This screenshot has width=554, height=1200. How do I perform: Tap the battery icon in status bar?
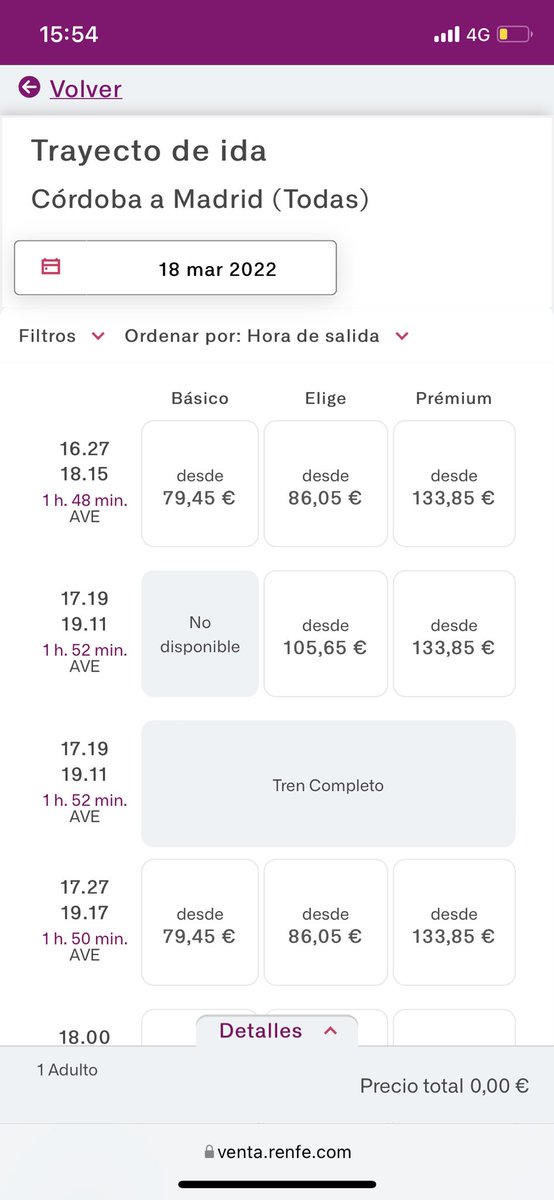coord(515,35)
